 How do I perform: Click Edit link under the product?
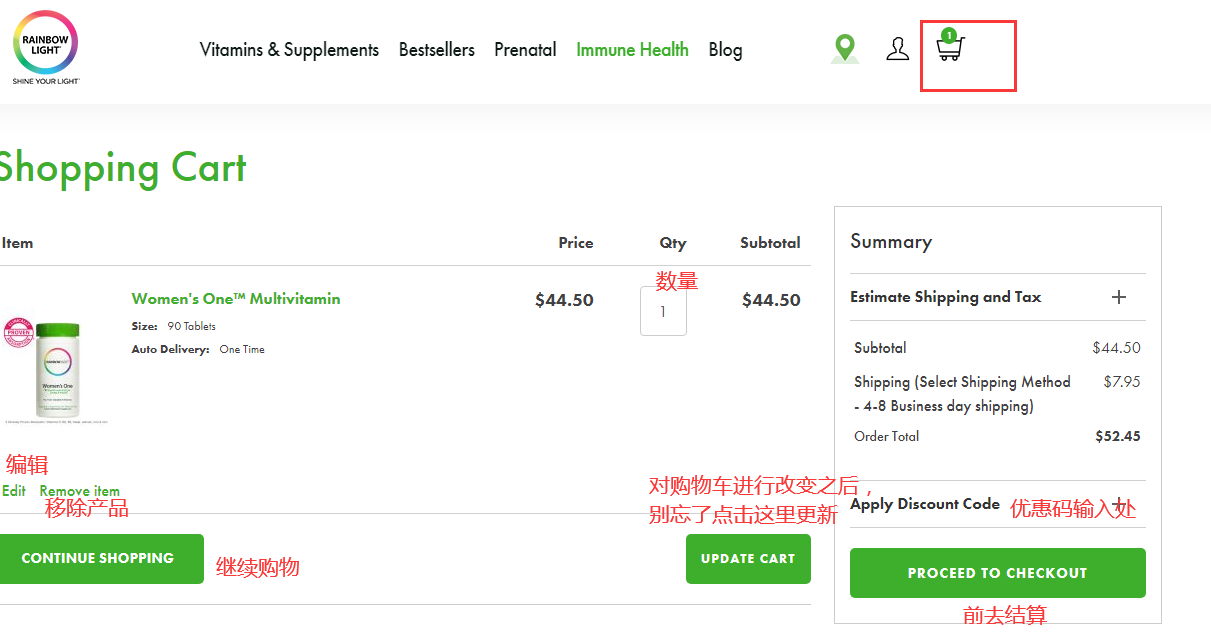pos(14,491)
